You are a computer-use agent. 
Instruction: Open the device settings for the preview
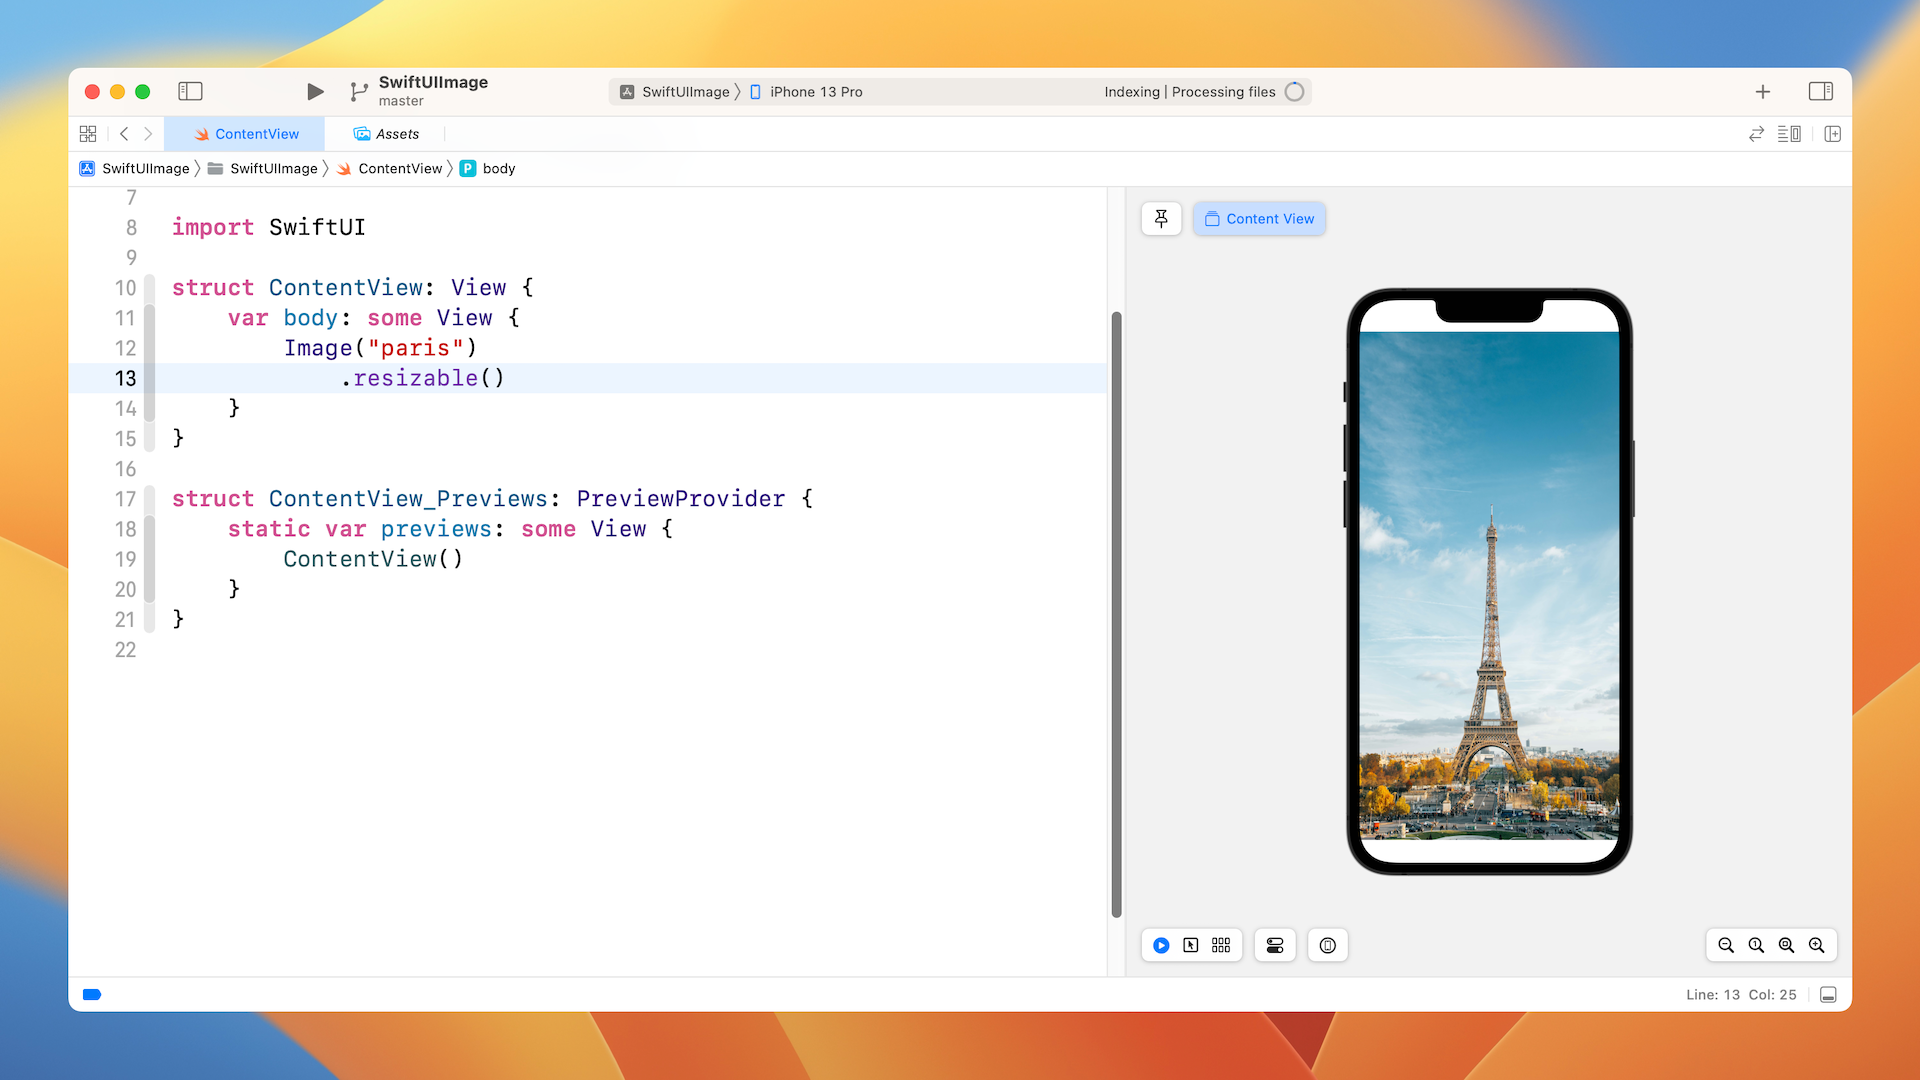(1275, 946)
